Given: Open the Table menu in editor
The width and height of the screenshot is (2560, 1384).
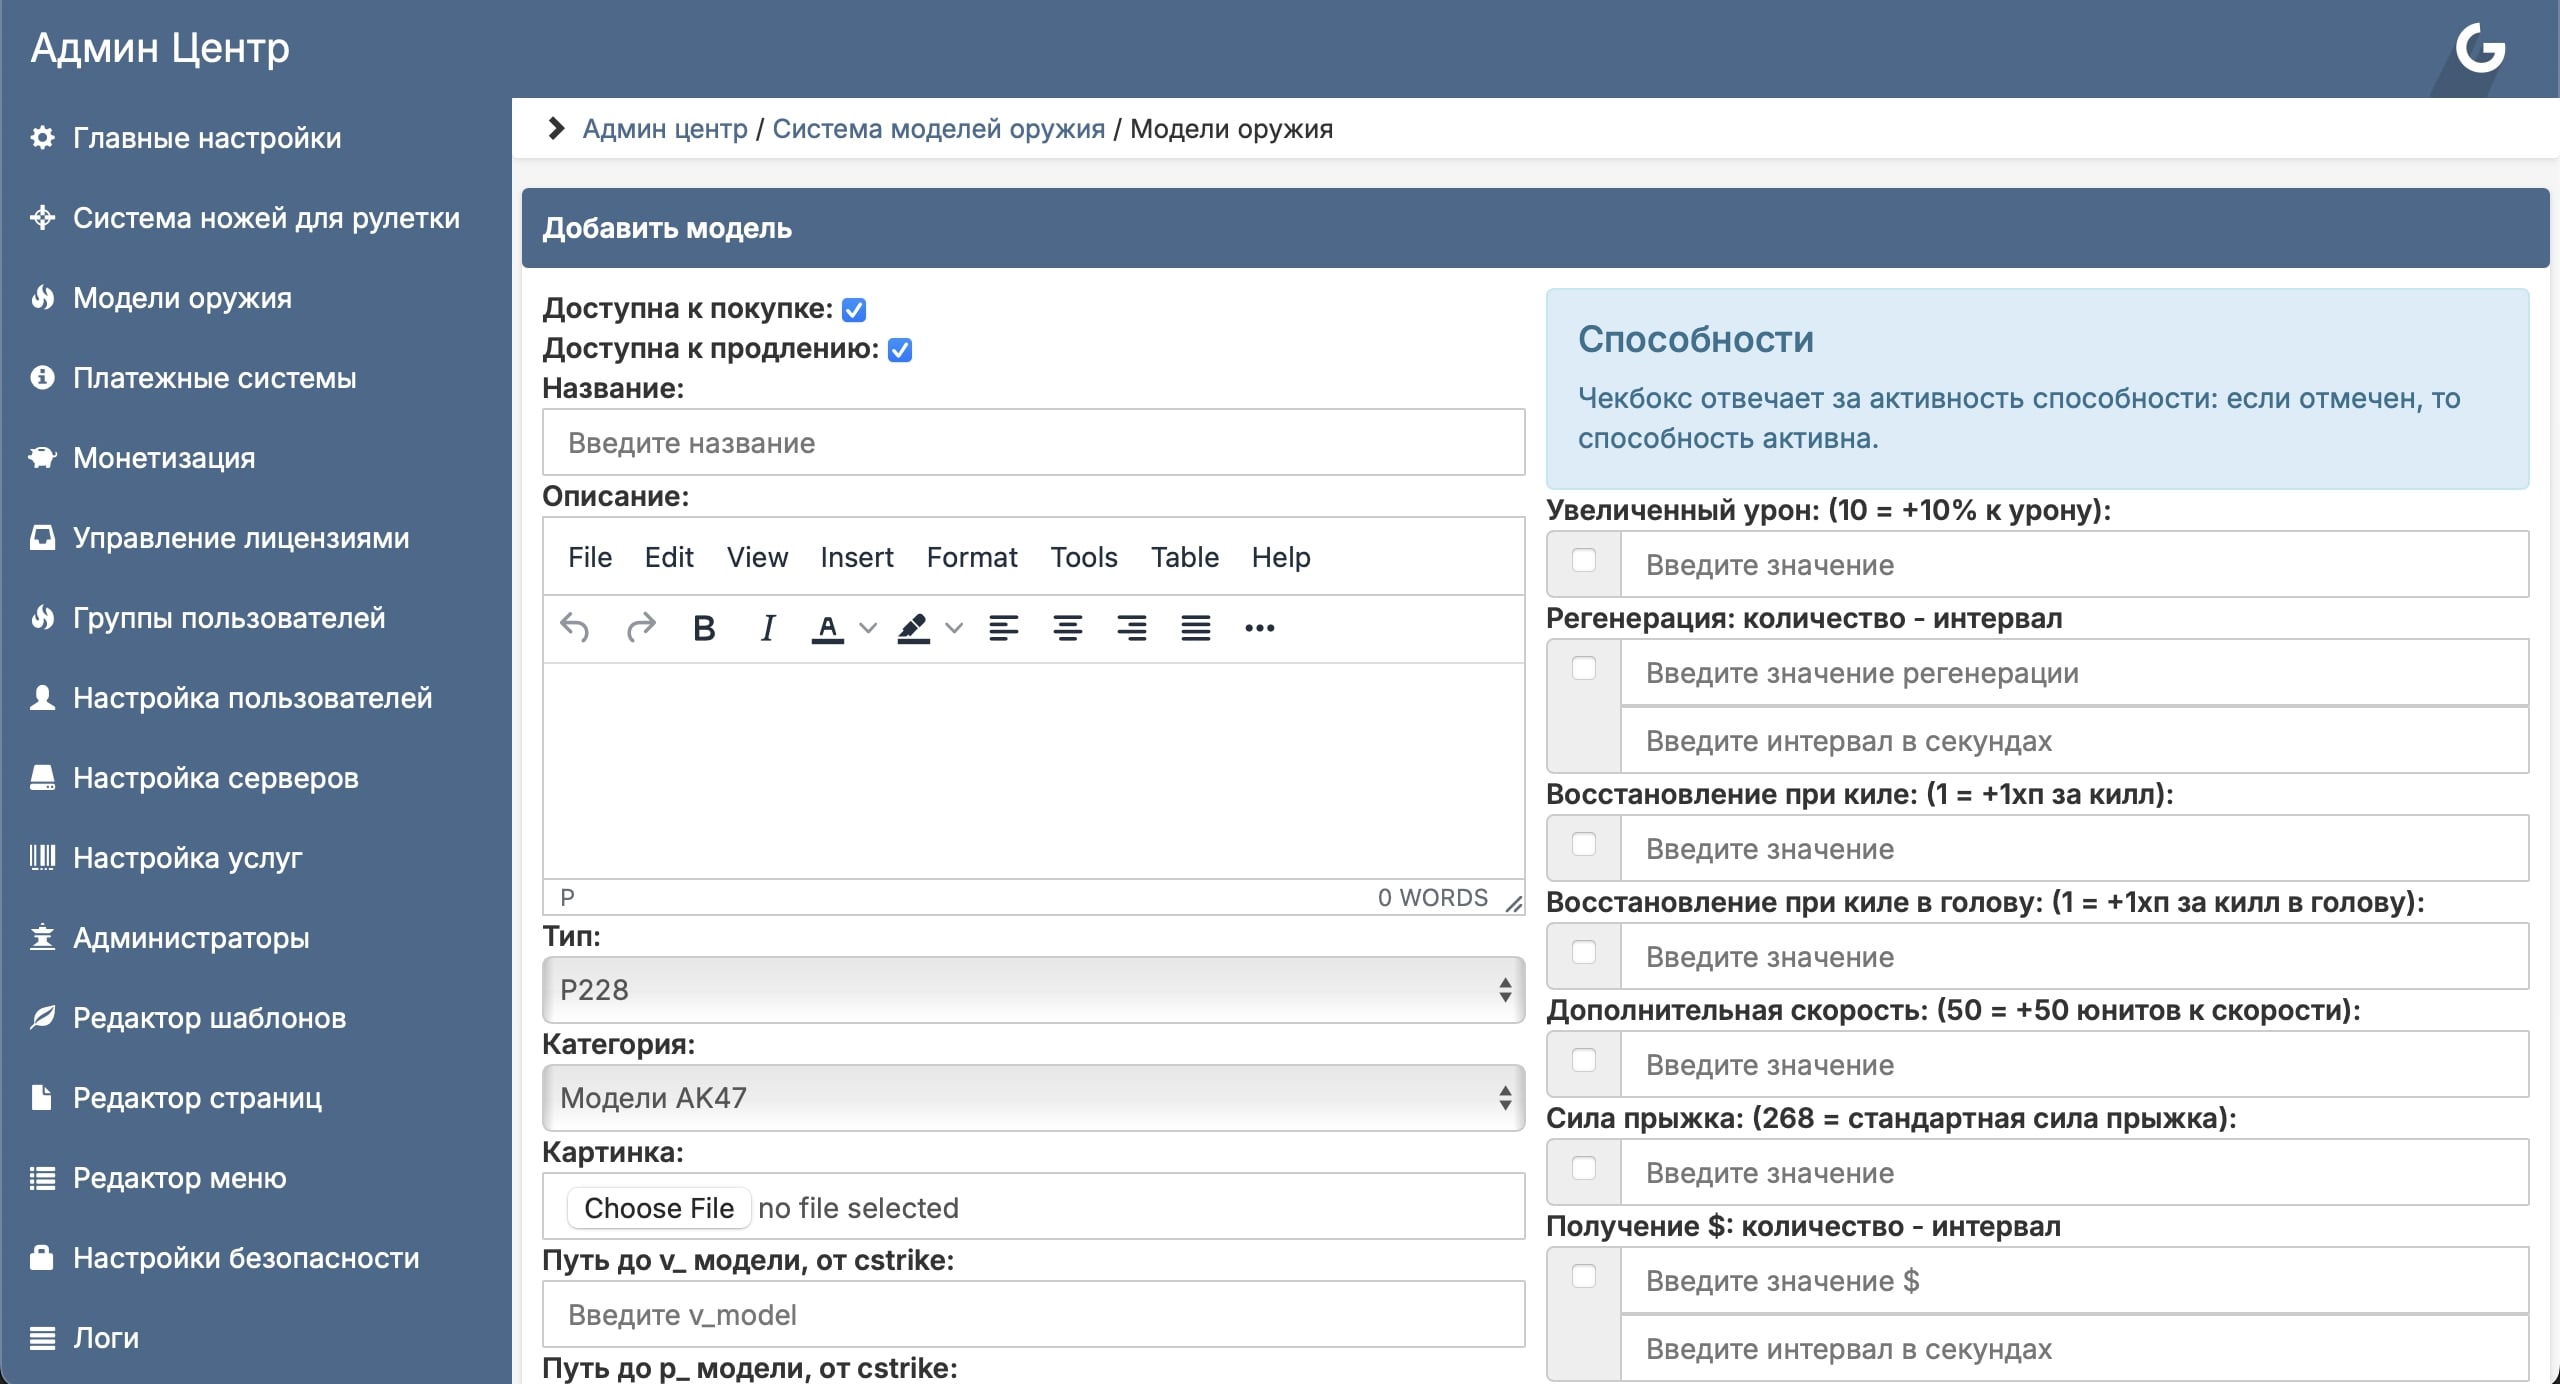Looking at the screenshot, I should (1185, 557).
